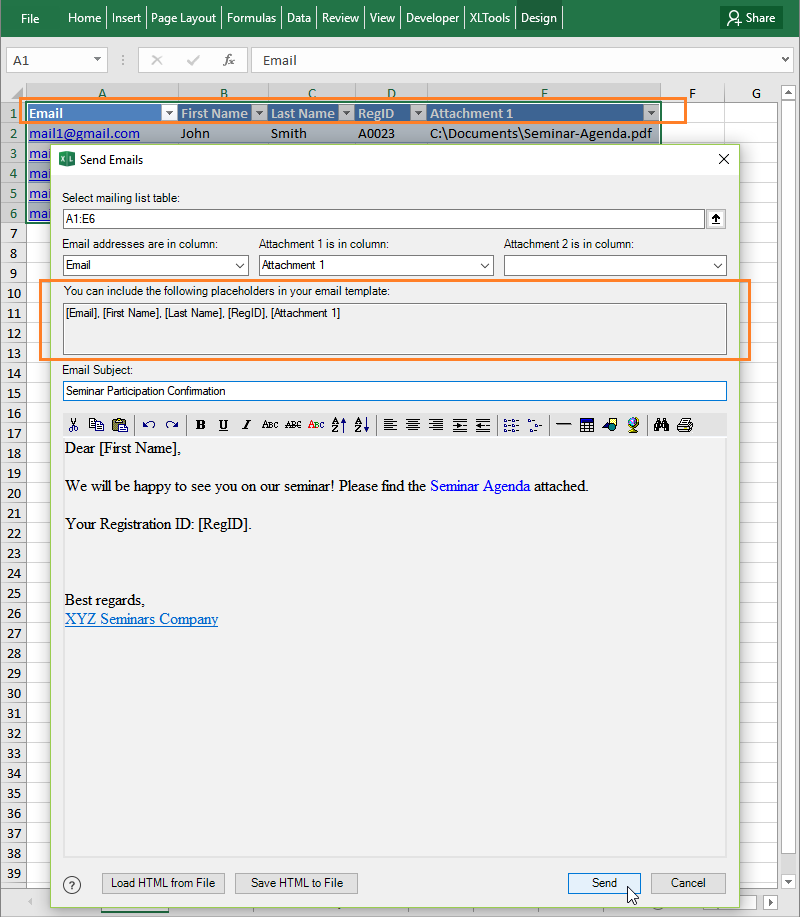Insert a hyperlink using the globe icon
800x917 pixels.
coord(631,424)
